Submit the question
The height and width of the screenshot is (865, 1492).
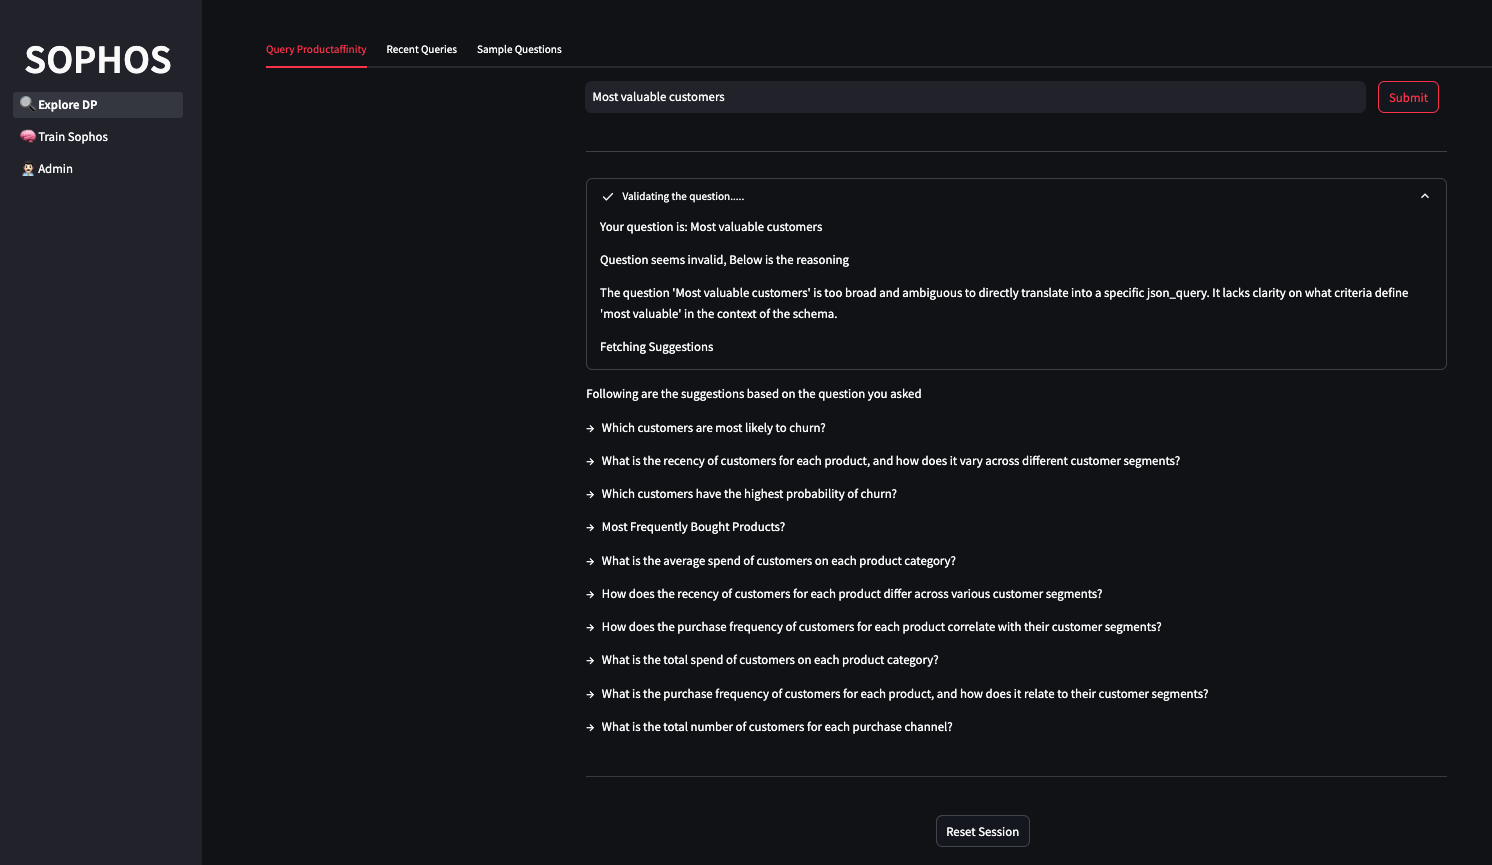(x=1408, y=97)
